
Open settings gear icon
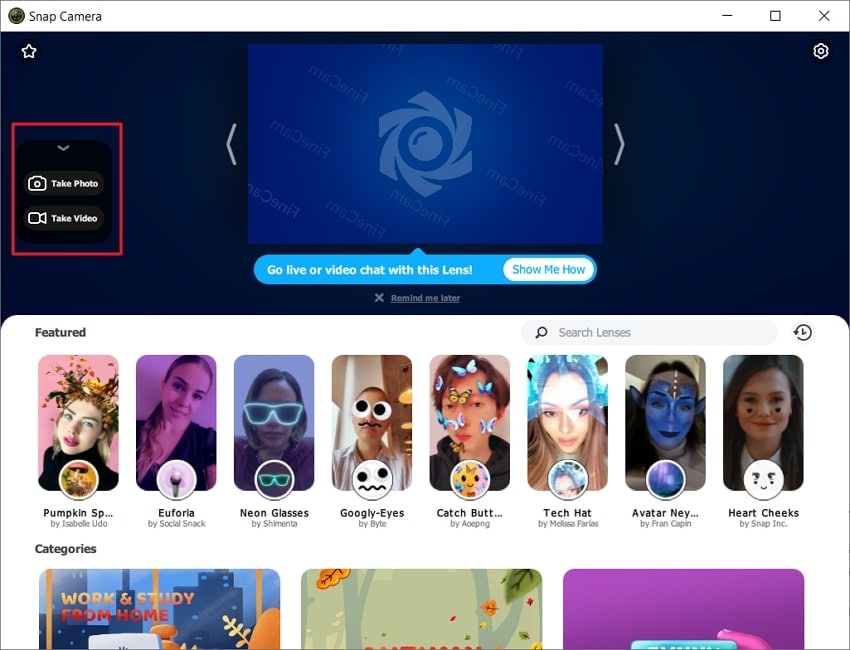[x=821, y=51]
